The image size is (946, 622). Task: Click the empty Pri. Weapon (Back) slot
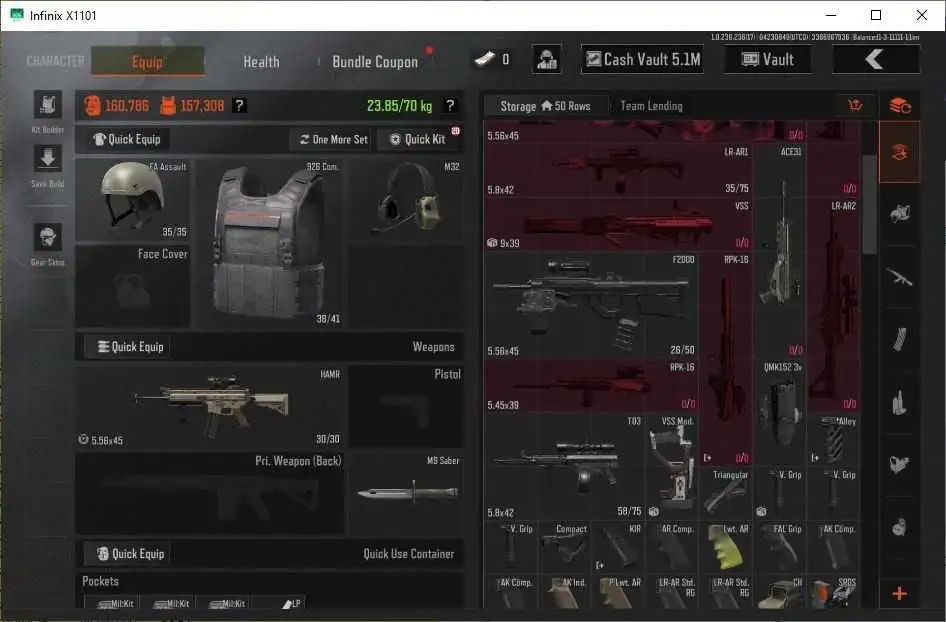210,493
